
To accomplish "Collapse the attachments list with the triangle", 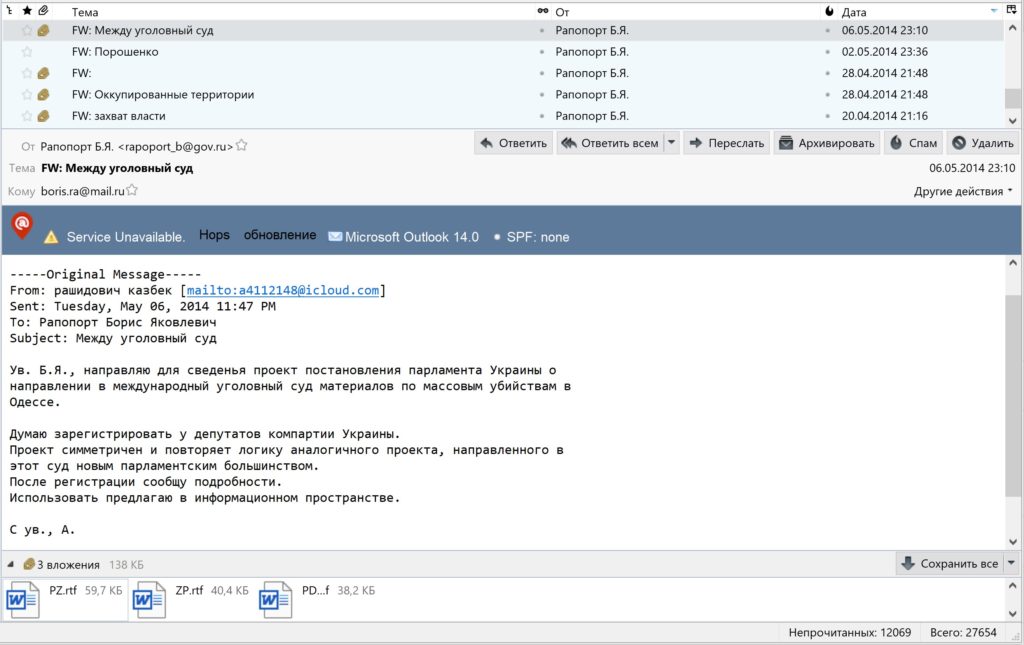I will [x=11, y=564].
